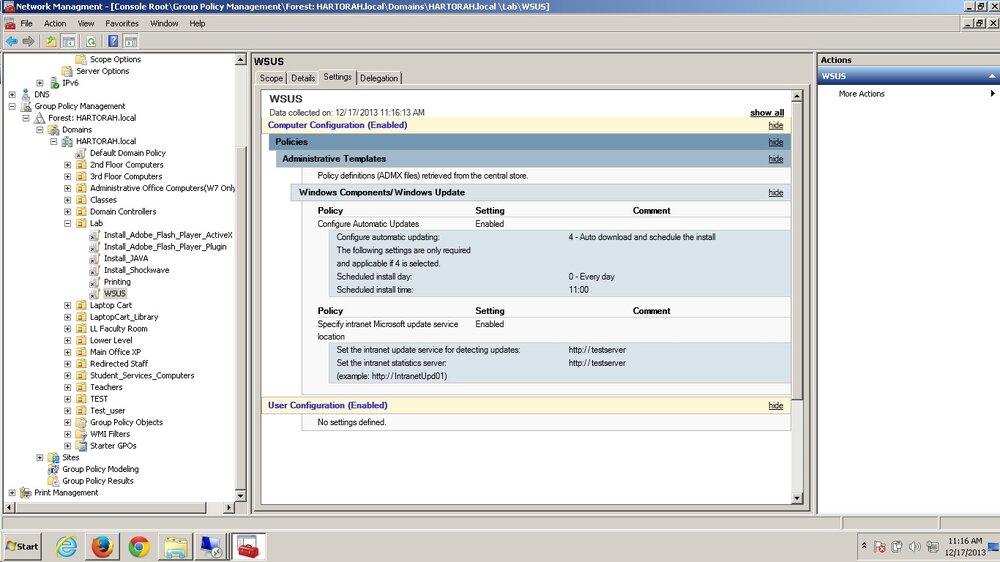This screenshot has width=1000, height=562.
Task: Click the gray Forward arrow in toolbar
Action: click(x=28, y=41)
